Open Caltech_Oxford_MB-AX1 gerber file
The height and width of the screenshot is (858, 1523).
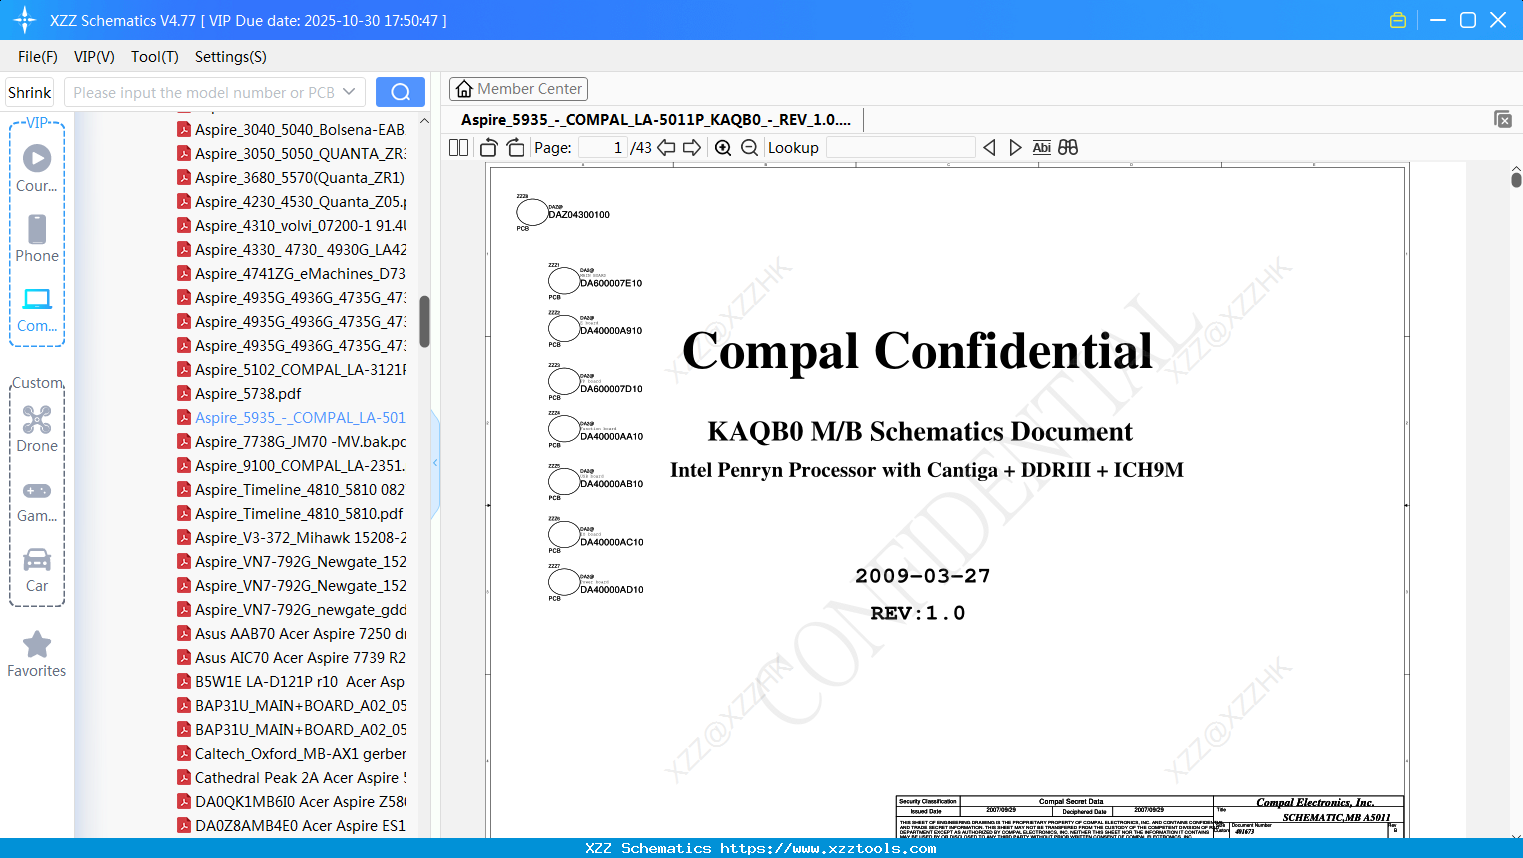[291, 753]
